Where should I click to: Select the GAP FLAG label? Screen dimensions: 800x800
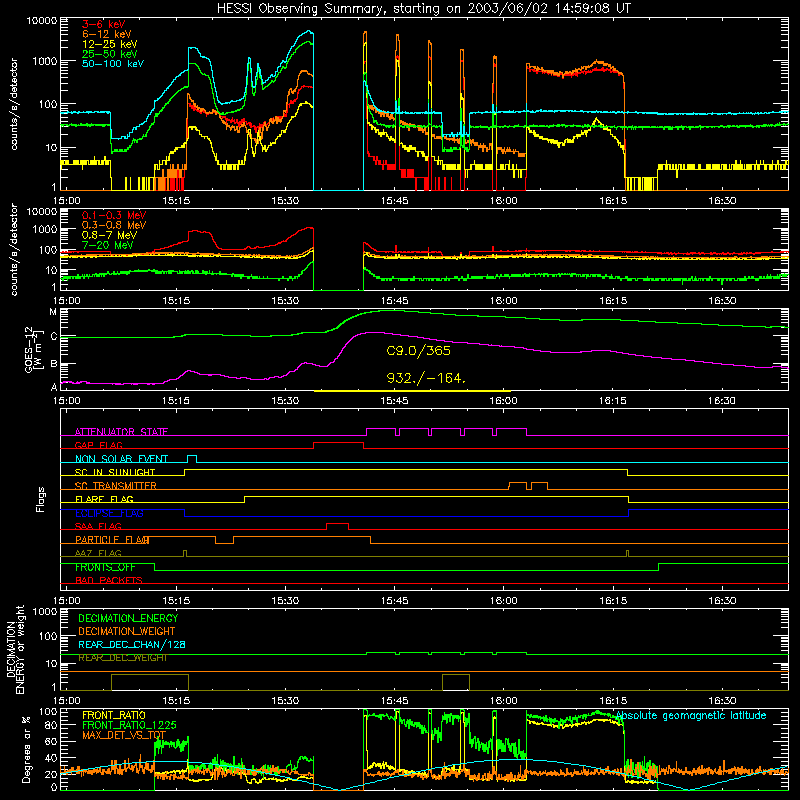[99, 445]
